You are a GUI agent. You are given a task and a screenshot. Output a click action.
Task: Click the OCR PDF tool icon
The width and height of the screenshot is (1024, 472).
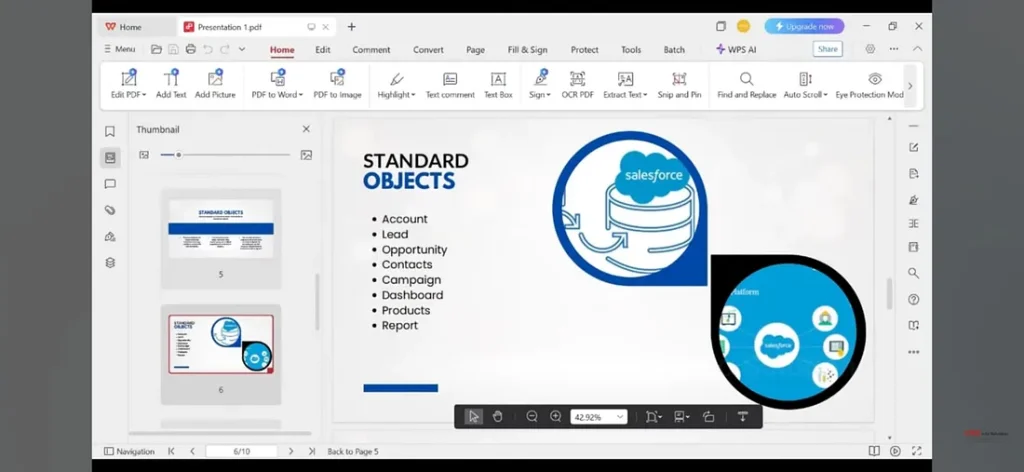click(x=577, y=79)
